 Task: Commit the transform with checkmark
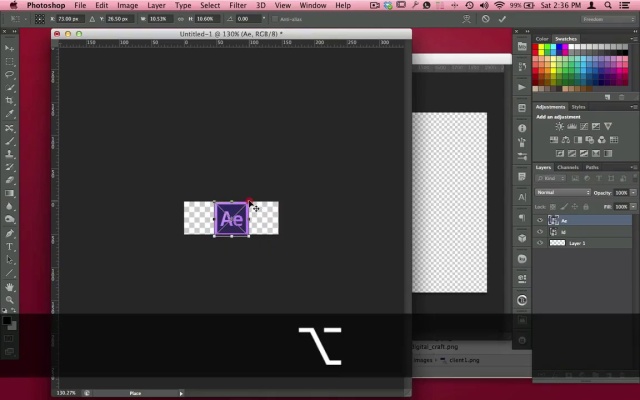tap(502, 19)
